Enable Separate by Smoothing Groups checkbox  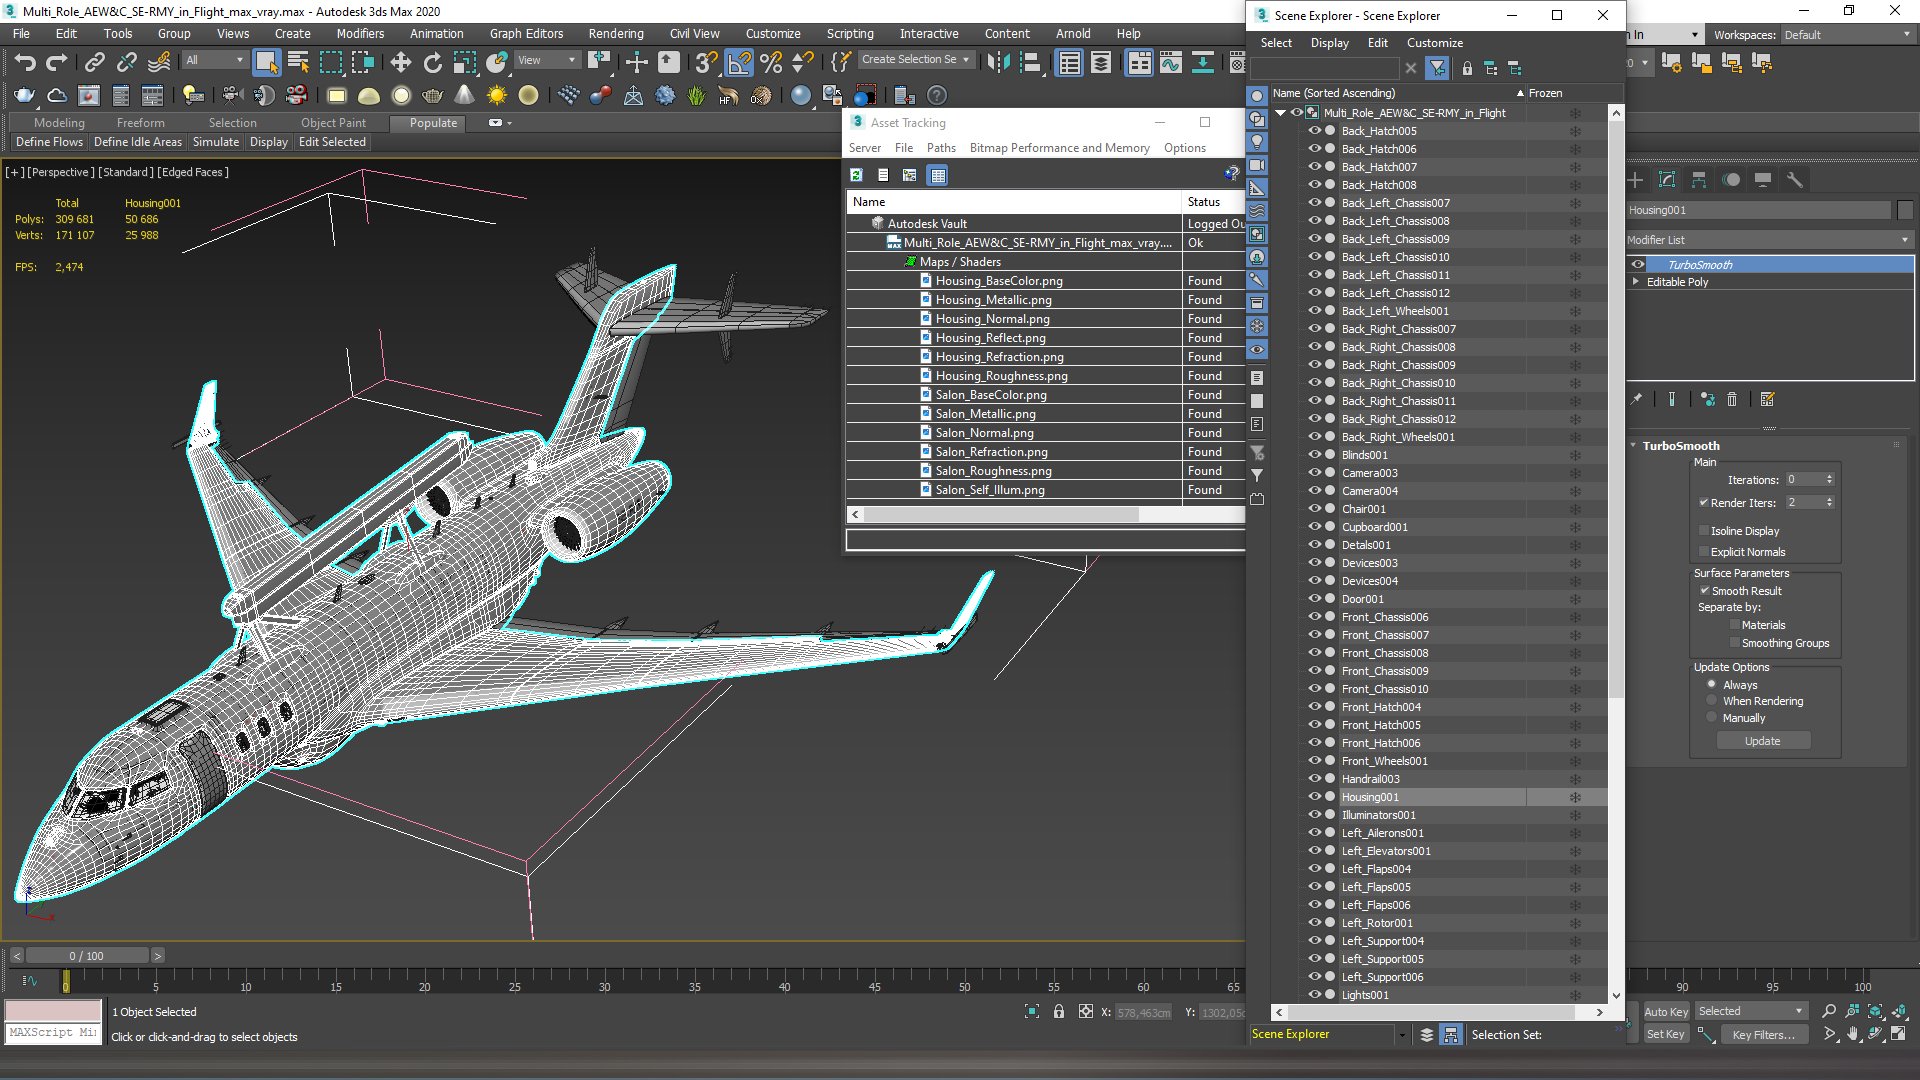(1734, 643)
